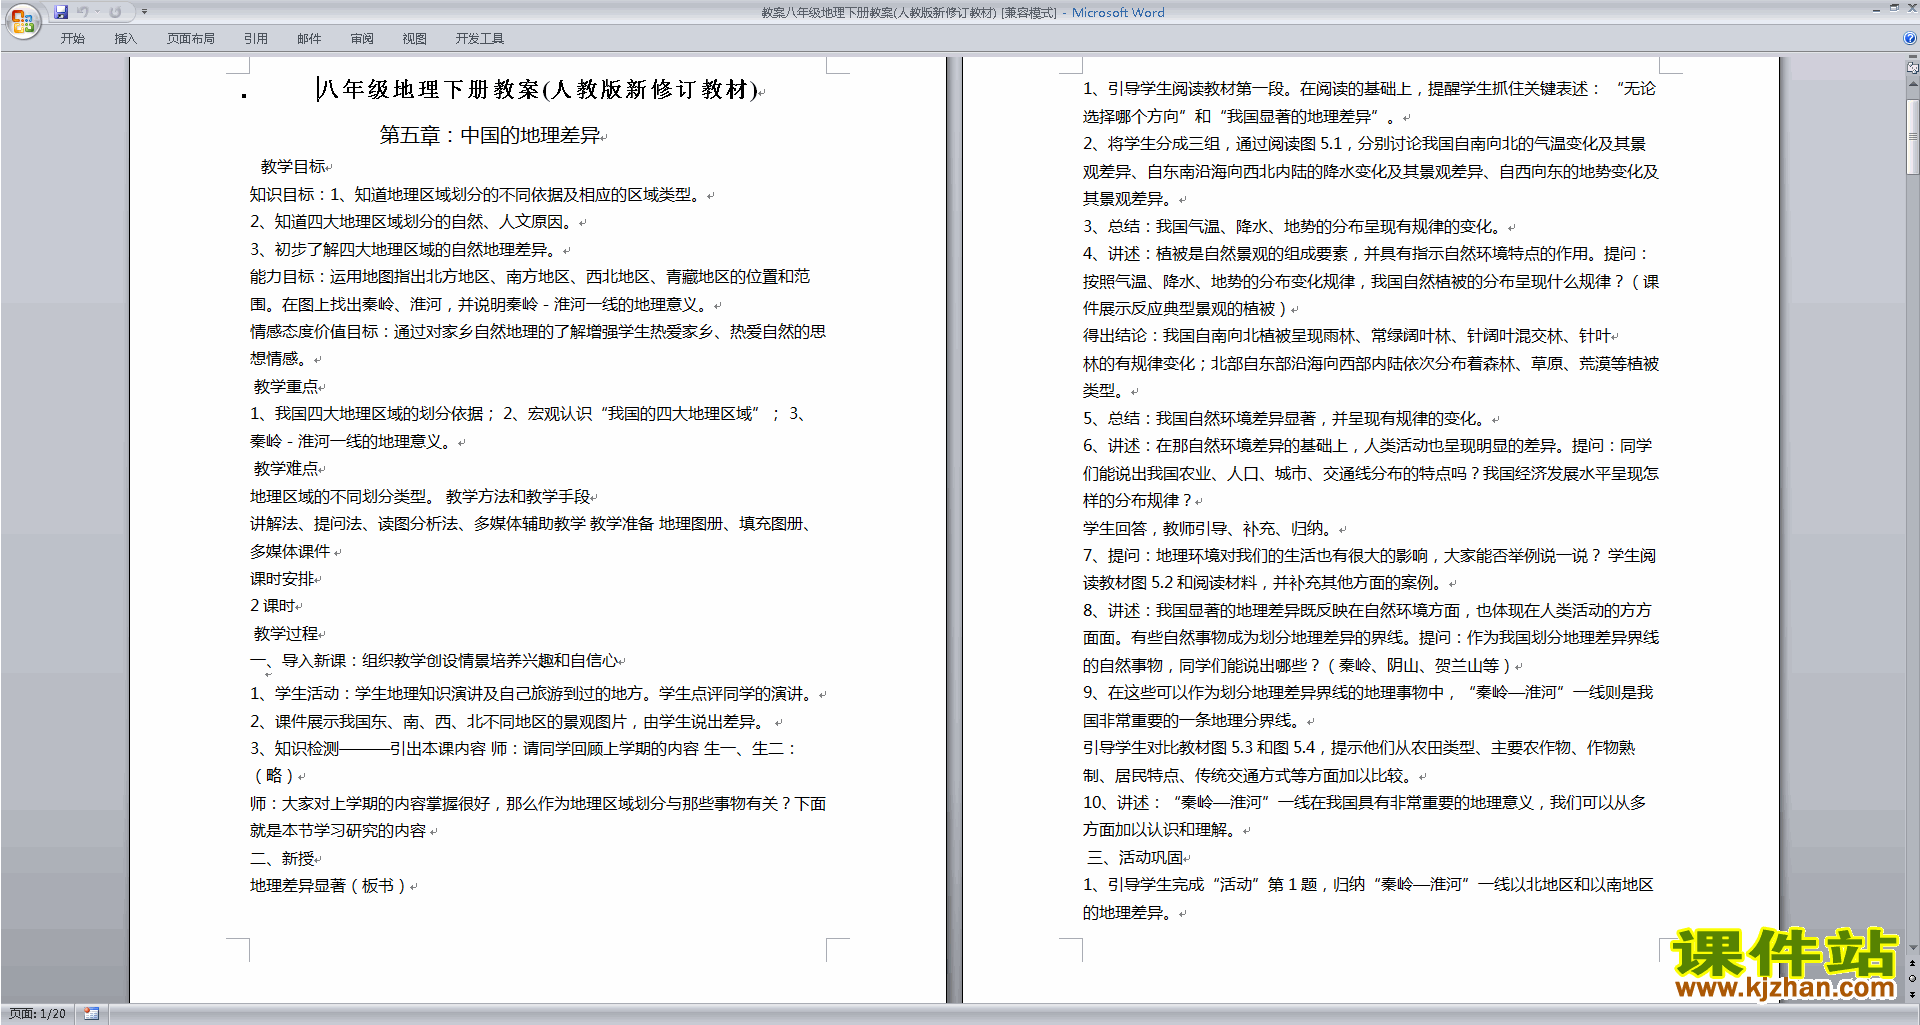The image size is (1920, 1025).
Task: Open the 开始 ribbon tab
Action: click(x=72, y=39)
